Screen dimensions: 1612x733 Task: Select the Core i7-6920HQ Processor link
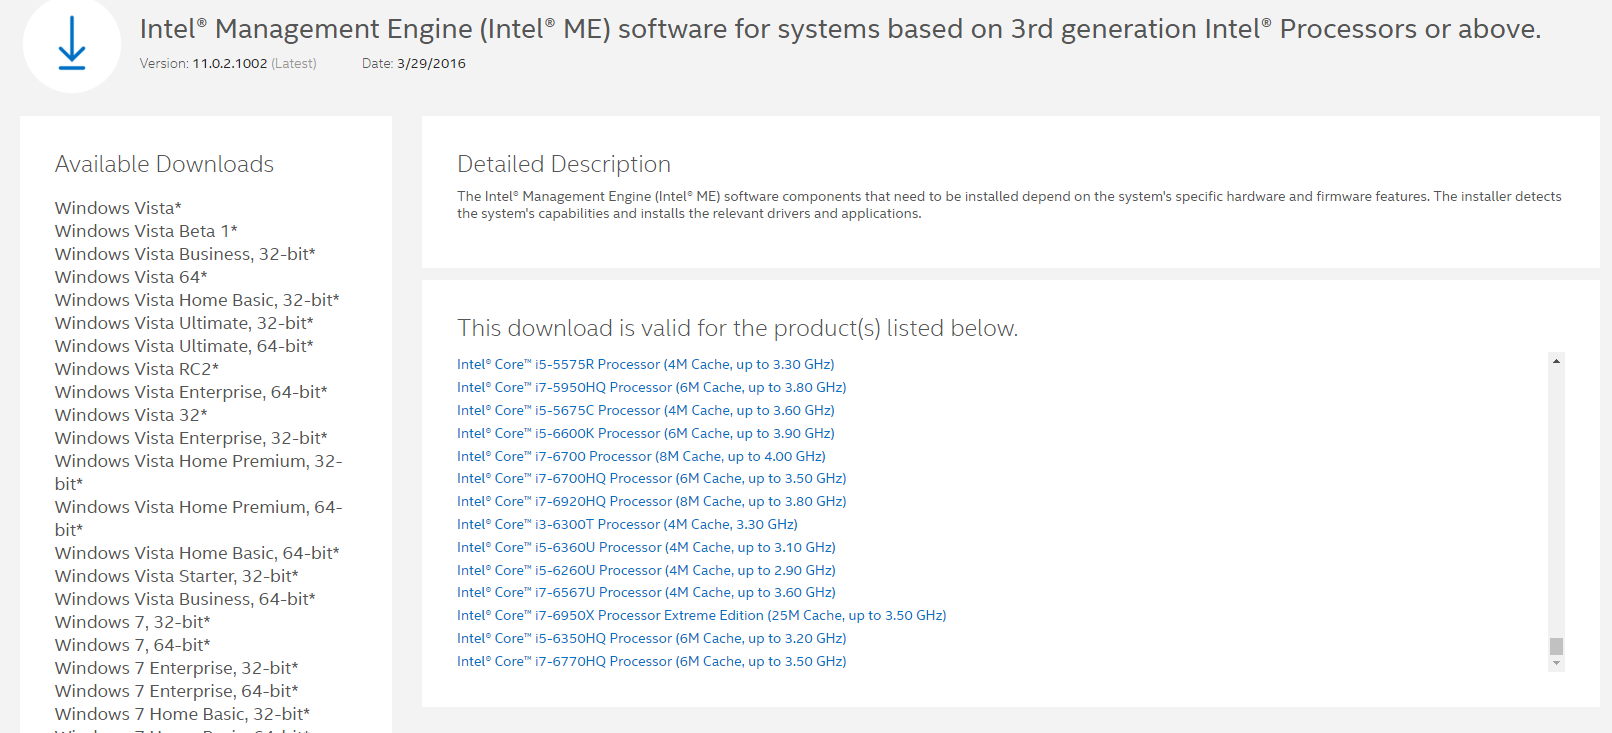click(x=651, y=502)
